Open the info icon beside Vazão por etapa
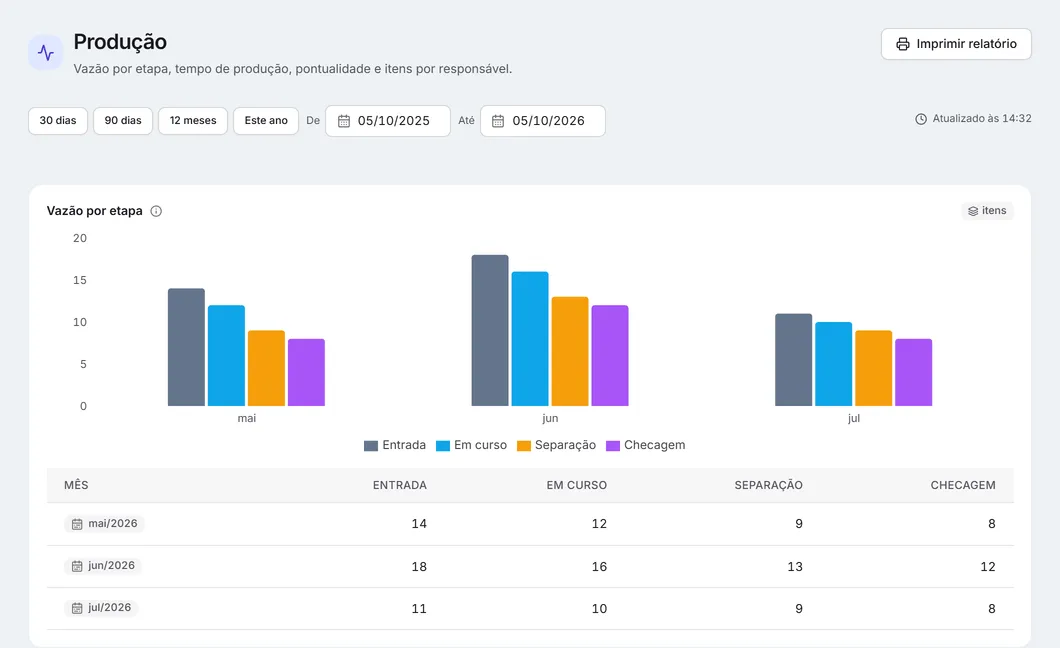1060x648 pixels. point(156,211)
